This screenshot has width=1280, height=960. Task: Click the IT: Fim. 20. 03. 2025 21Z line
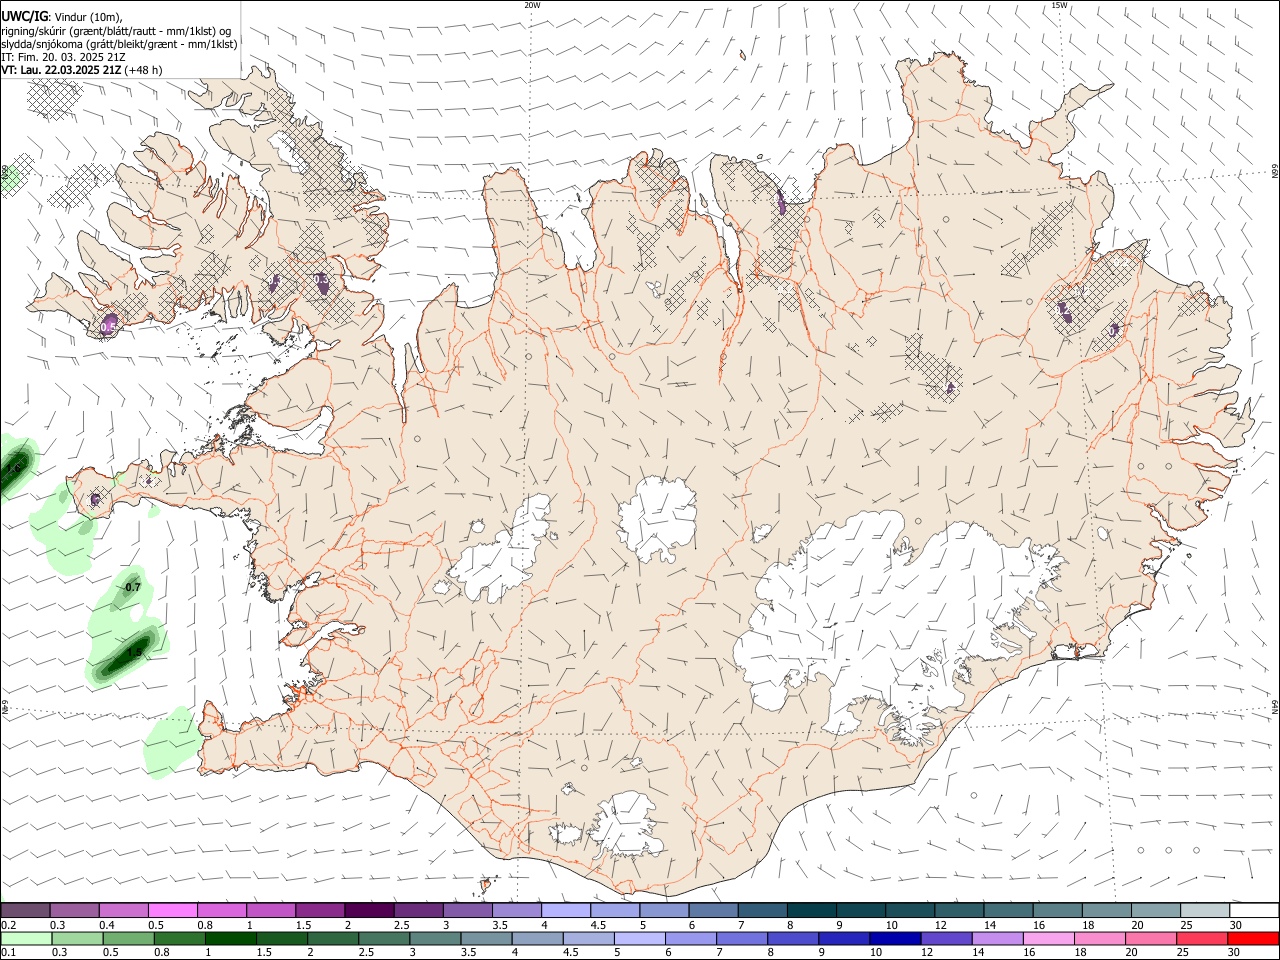[x=63, y=57]
